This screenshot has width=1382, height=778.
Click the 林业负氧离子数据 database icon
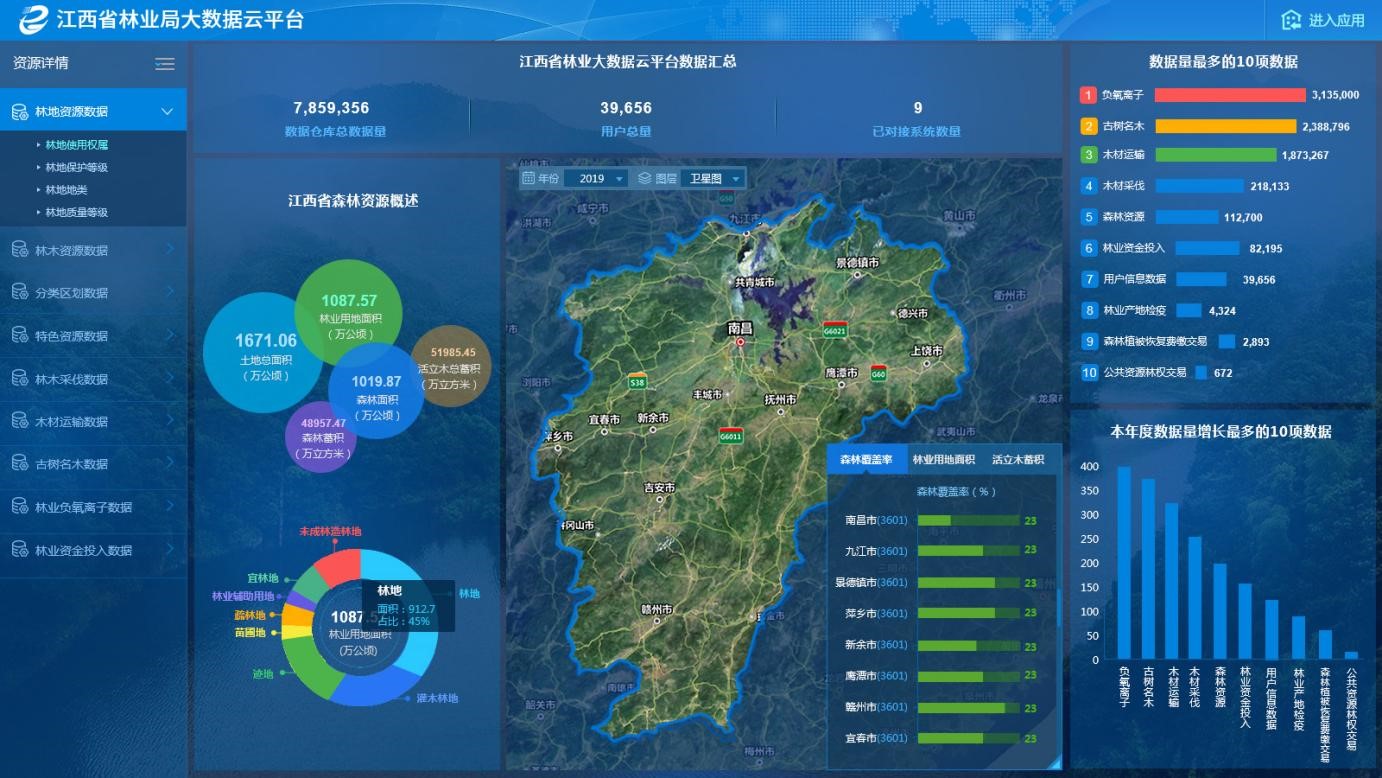click(20, 507)
